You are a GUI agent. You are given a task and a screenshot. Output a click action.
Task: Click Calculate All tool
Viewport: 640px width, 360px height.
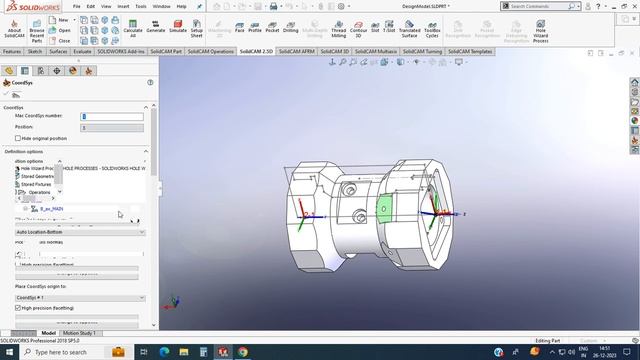click(133, 29)
